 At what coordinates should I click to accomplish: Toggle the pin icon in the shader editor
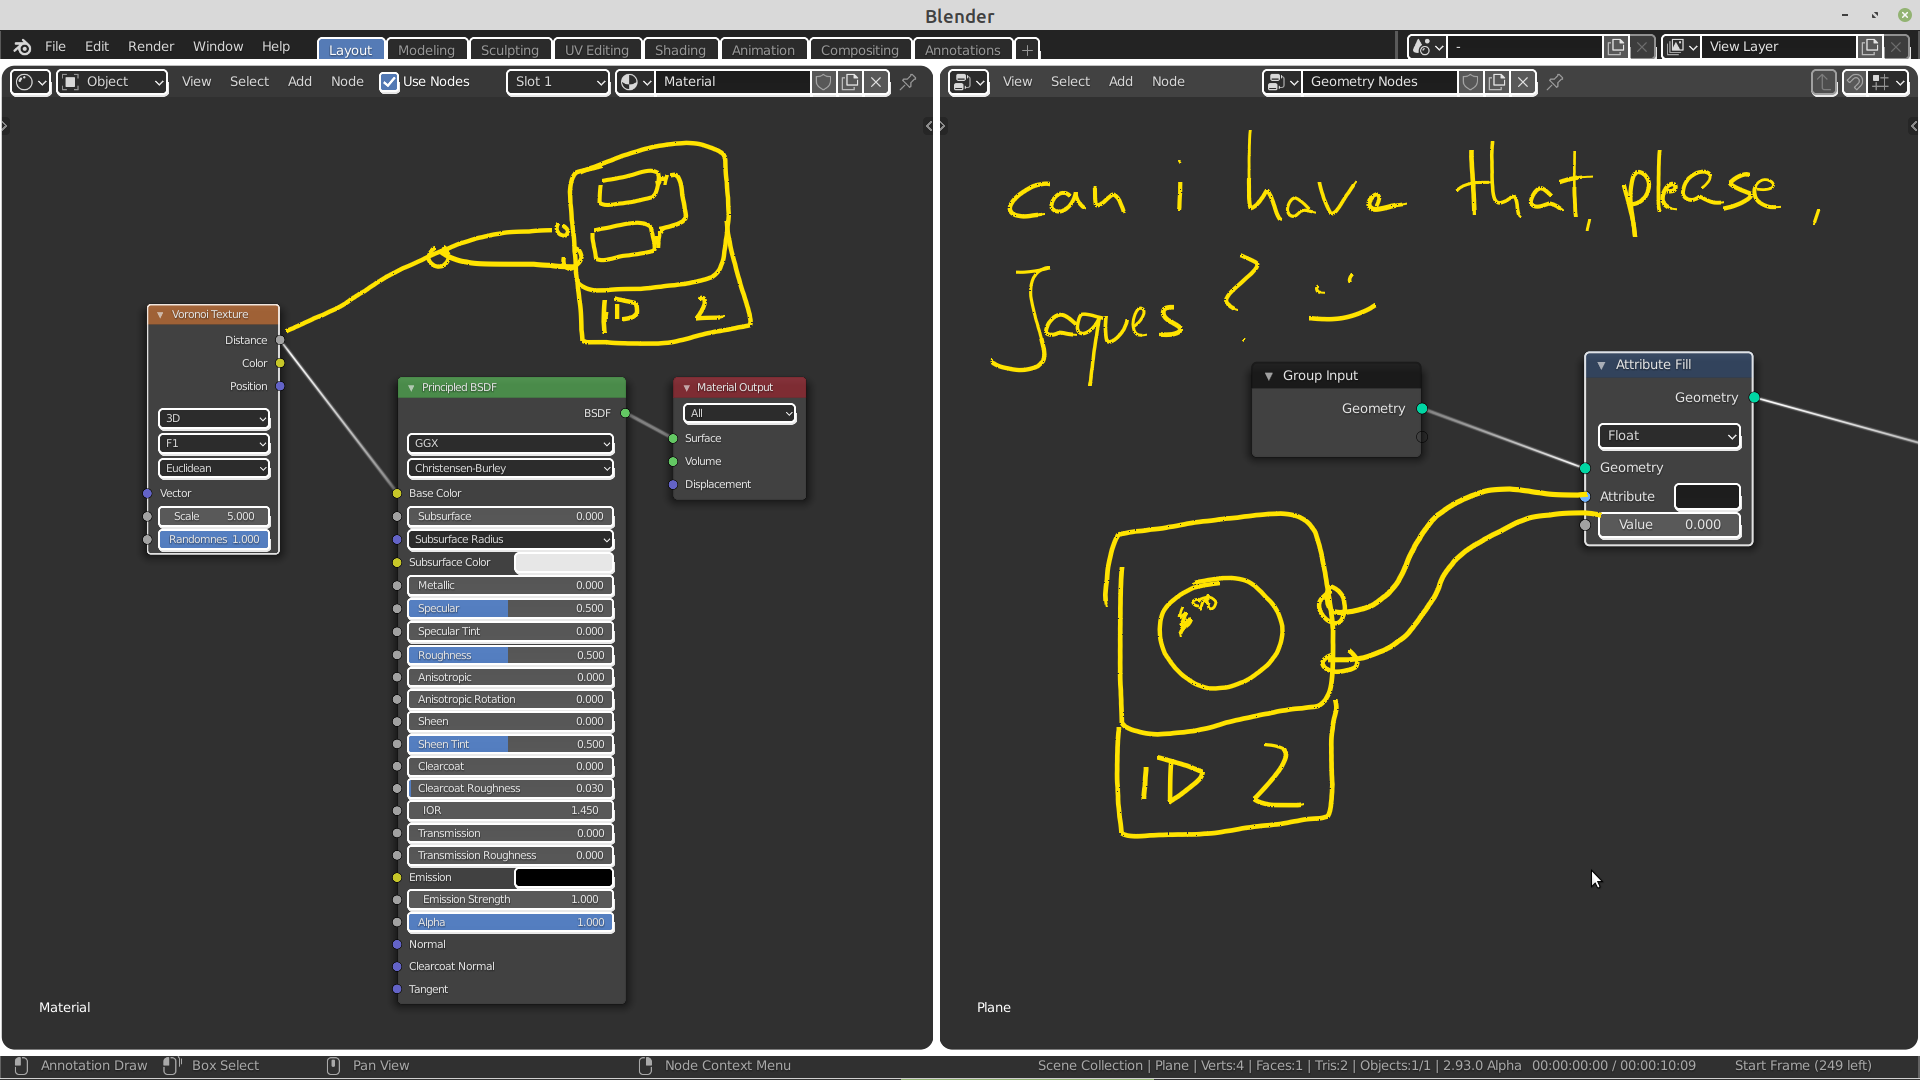[908, 82]
